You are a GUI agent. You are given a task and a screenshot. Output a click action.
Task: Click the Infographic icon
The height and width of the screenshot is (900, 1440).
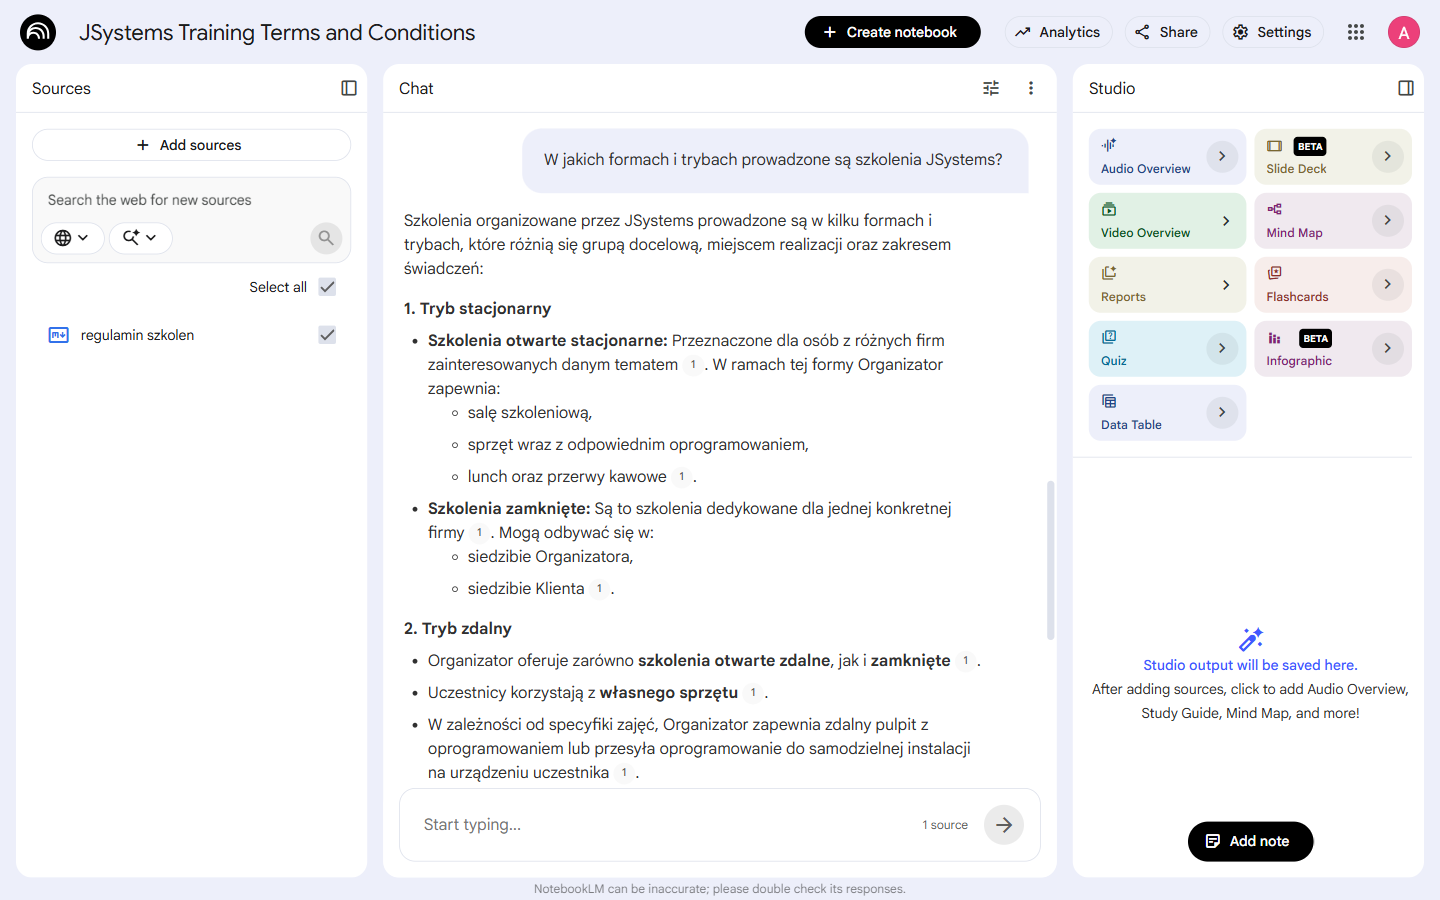(x=1274, y=338)
